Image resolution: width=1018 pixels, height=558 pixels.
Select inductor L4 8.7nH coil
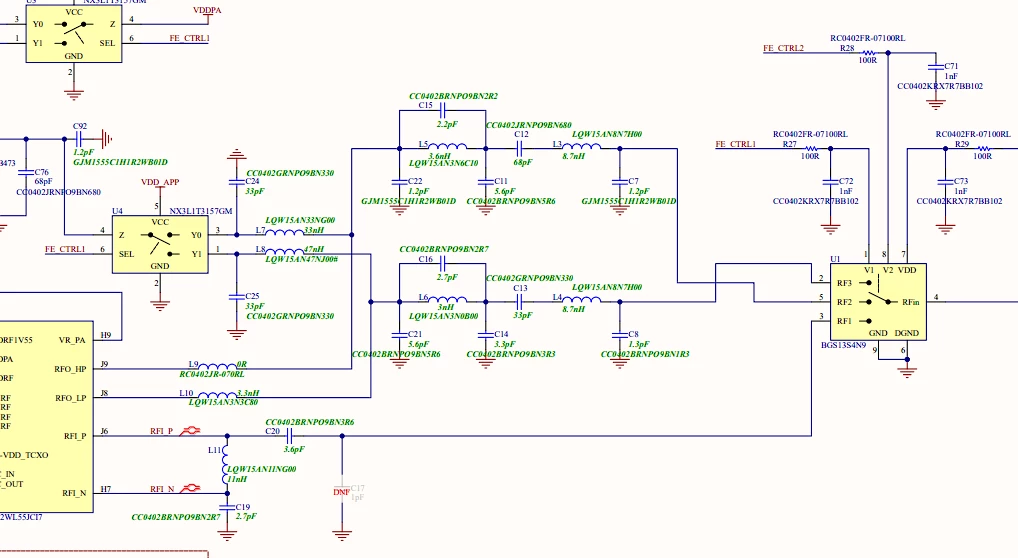tap(581, 299)
